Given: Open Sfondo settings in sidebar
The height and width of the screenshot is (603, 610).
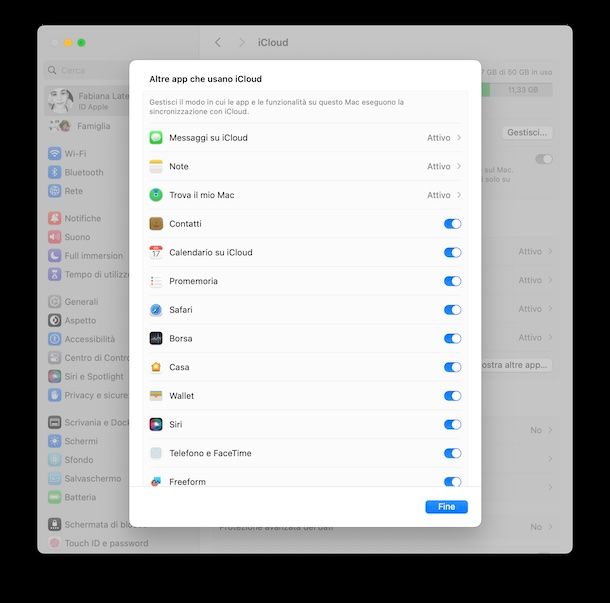Looking at the screenshot, I should [71, 460].
